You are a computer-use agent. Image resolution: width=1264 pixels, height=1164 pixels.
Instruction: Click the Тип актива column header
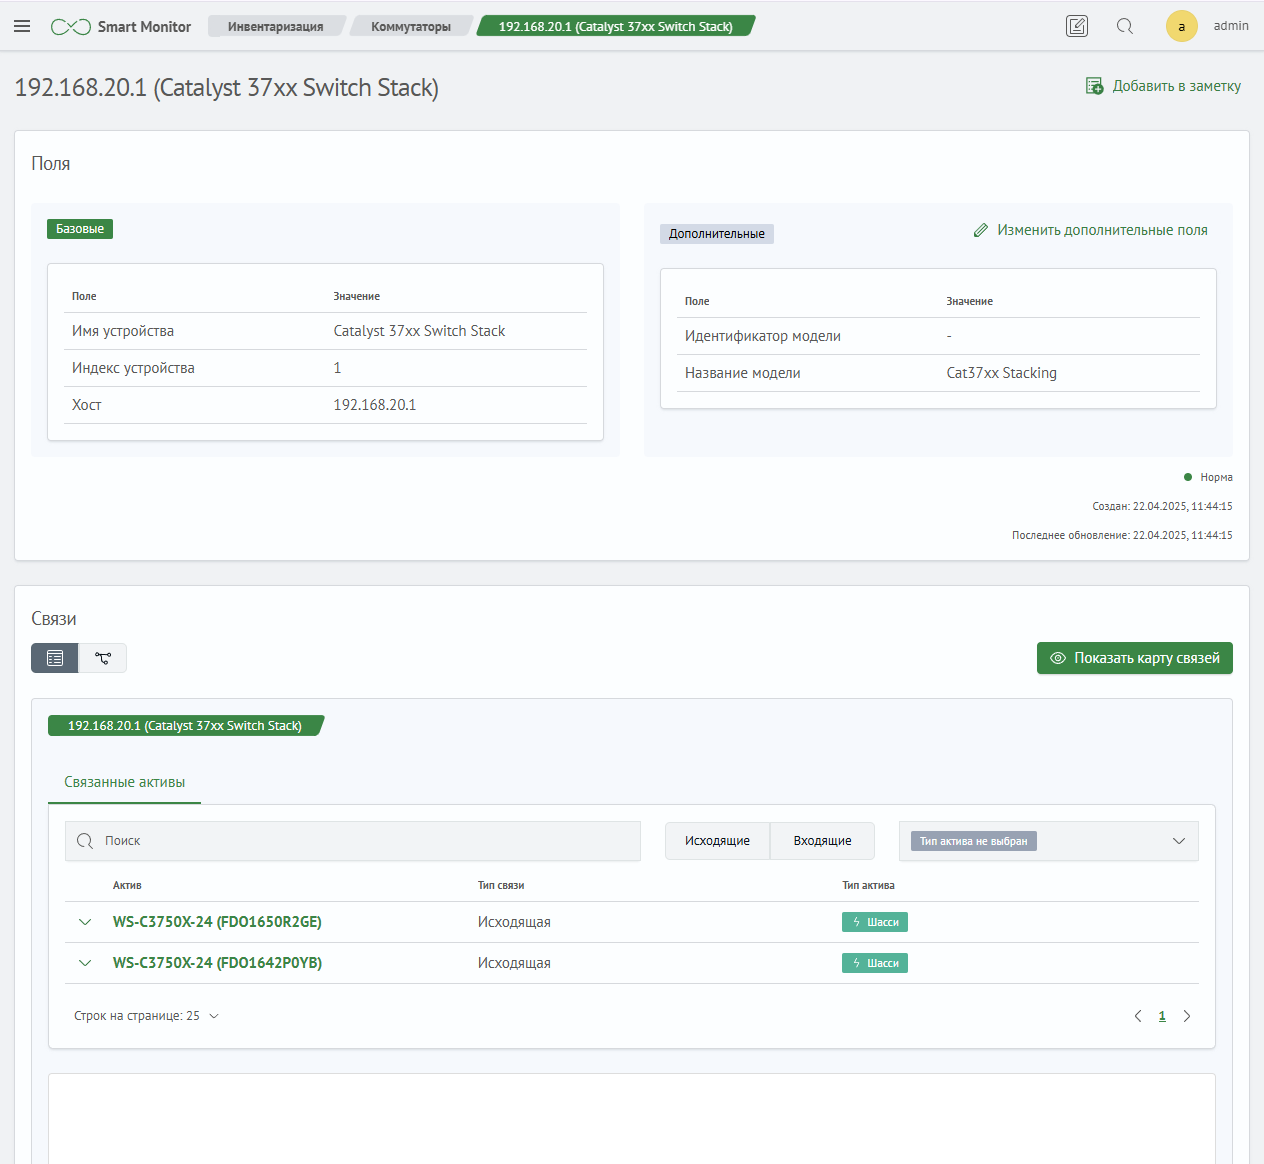(x=868, y=885)
